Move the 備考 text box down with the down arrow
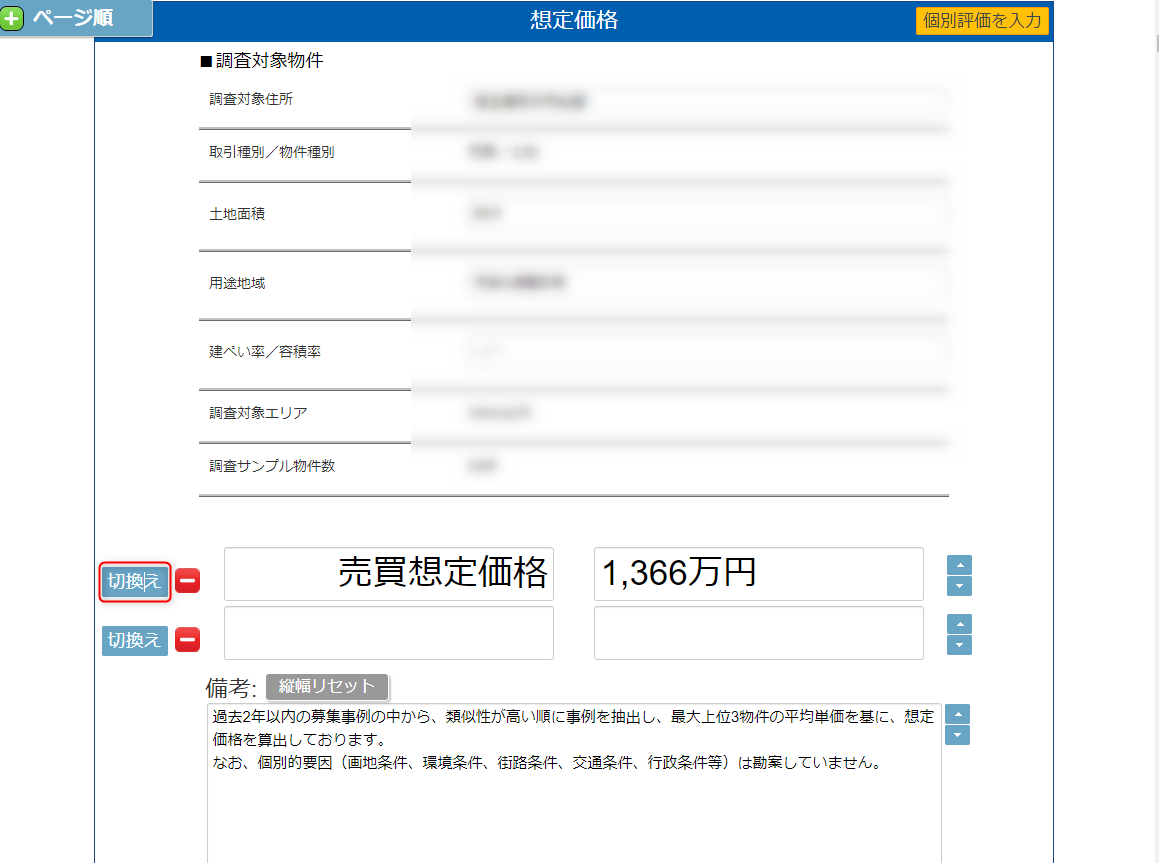The image size is (1159, 863). (x=957, y=735)
